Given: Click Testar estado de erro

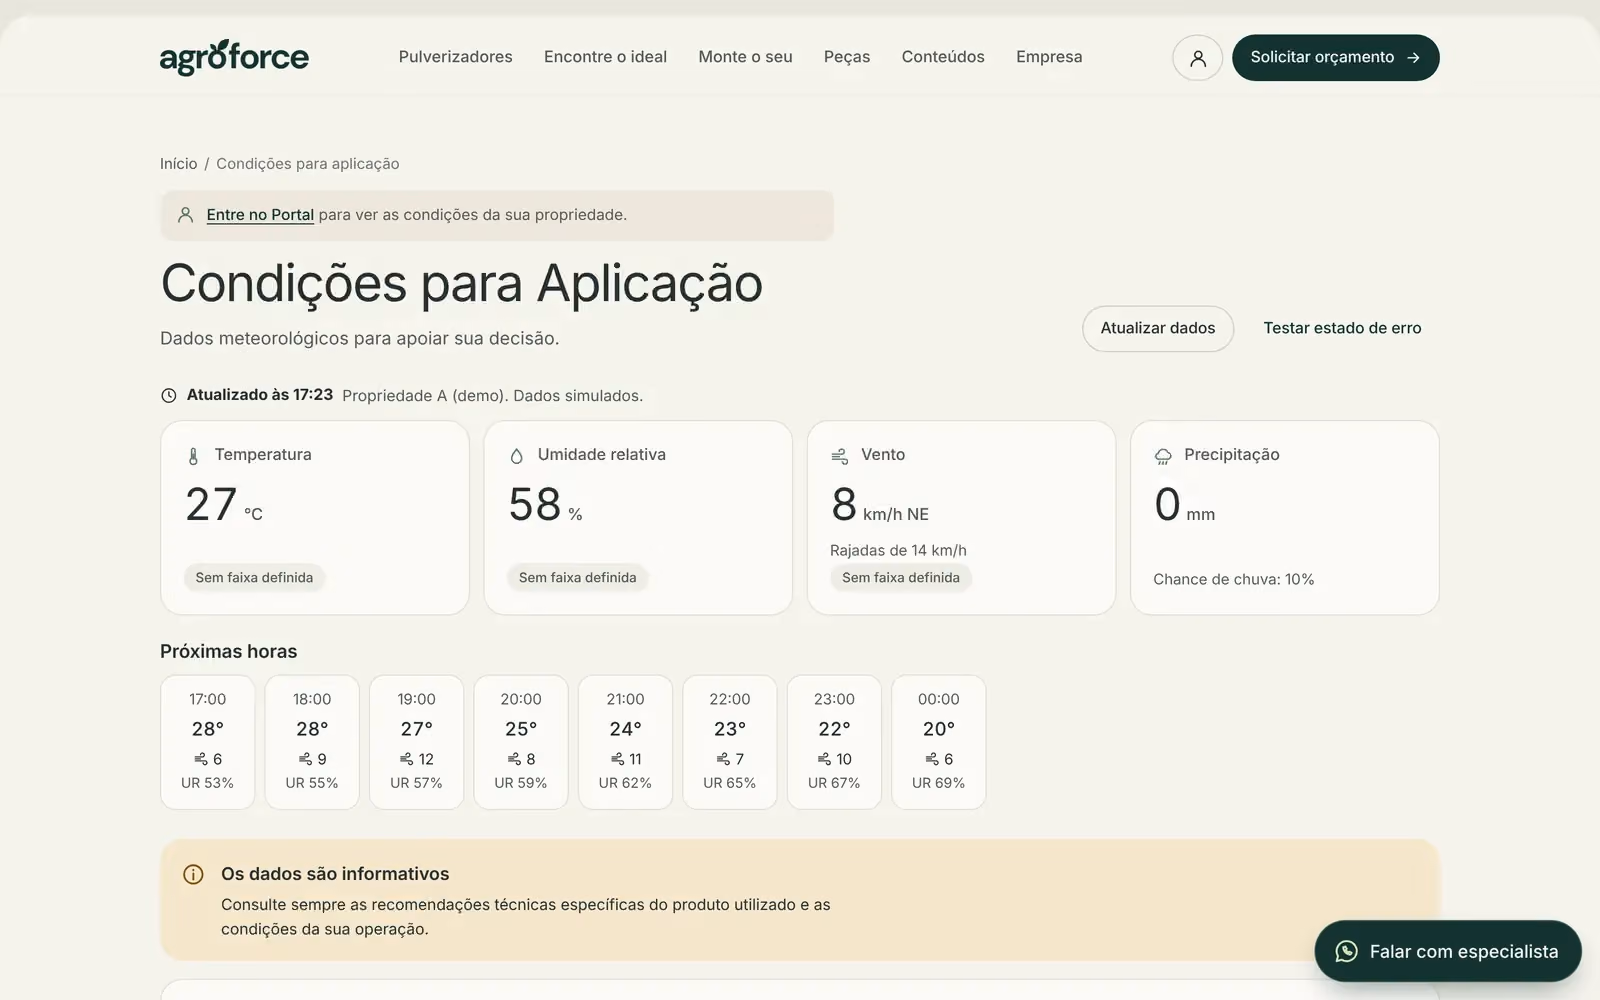Looking at the screenshot, I should [x=1342, y=328].
